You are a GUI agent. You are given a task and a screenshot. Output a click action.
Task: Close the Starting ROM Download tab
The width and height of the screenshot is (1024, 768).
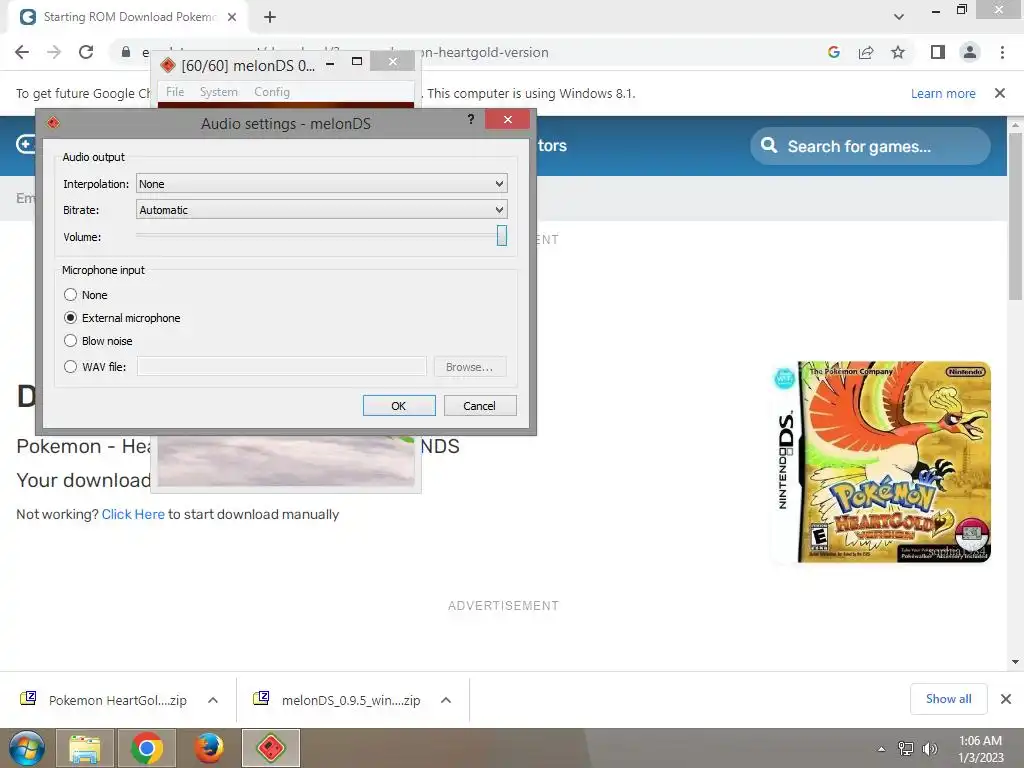click(232, 17)
